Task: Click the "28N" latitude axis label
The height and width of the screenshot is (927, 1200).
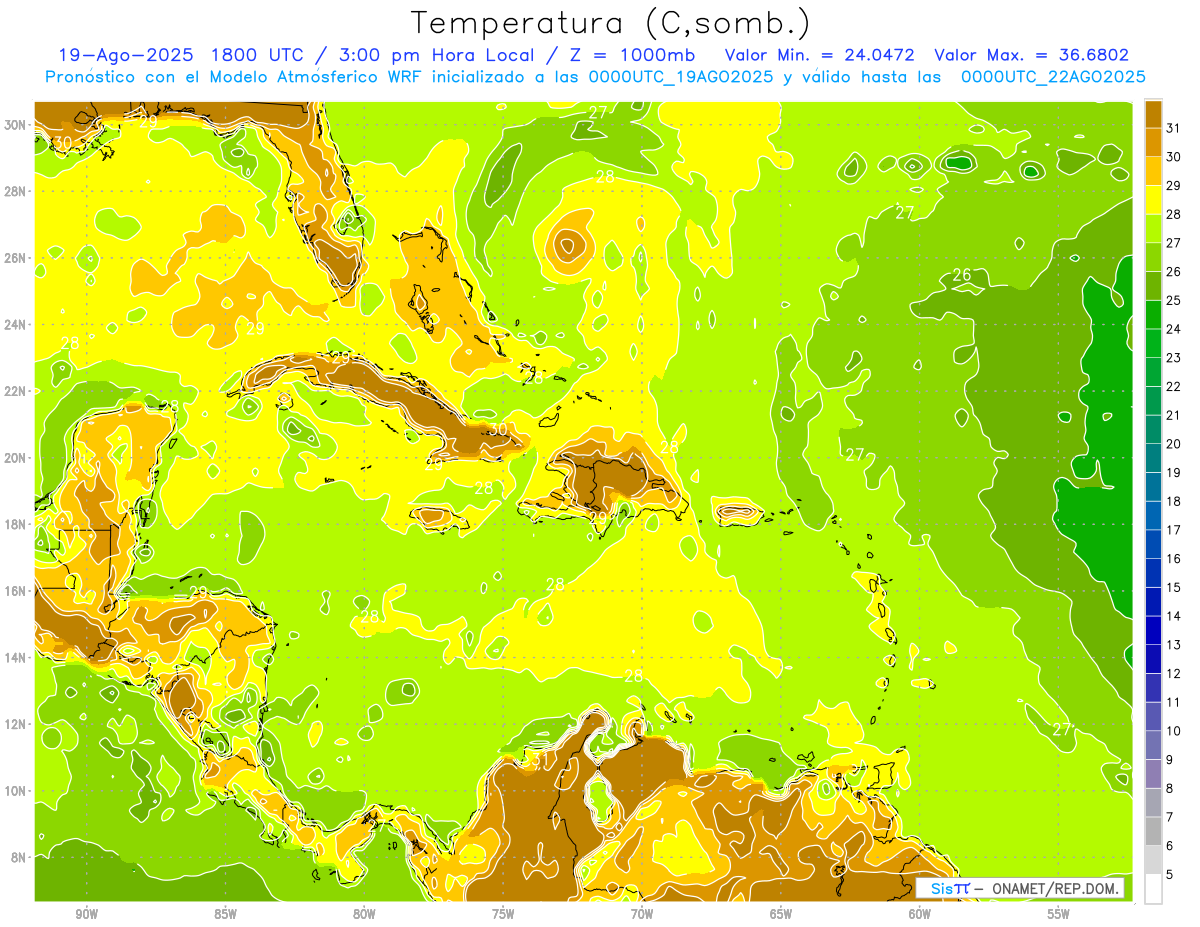Action: pos(15,191)
